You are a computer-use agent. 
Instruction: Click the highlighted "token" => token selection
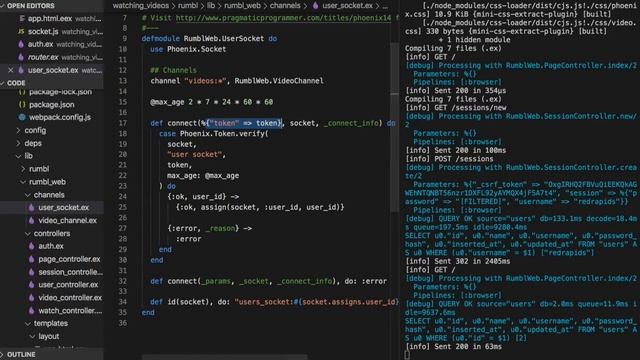tap(244, 123)
